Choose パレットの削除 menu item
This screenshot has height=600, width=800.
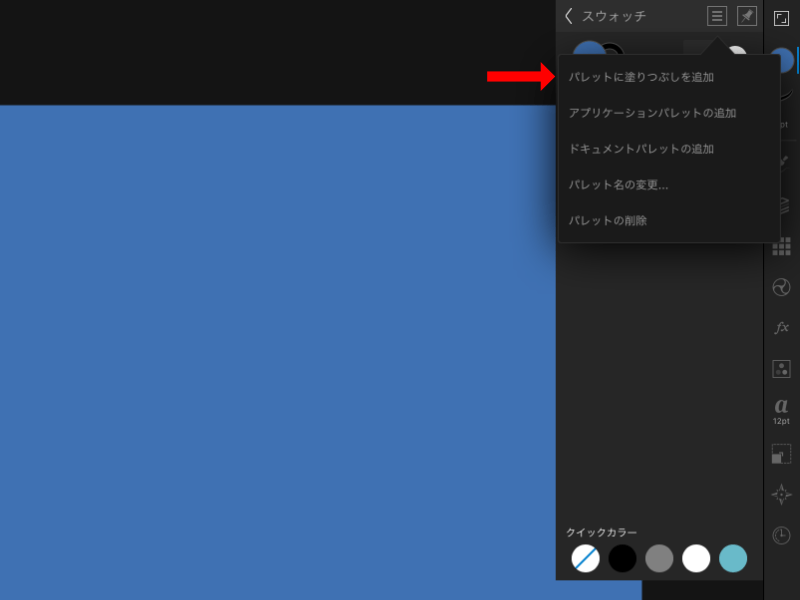pyautogui.click(x=669, y=220)
